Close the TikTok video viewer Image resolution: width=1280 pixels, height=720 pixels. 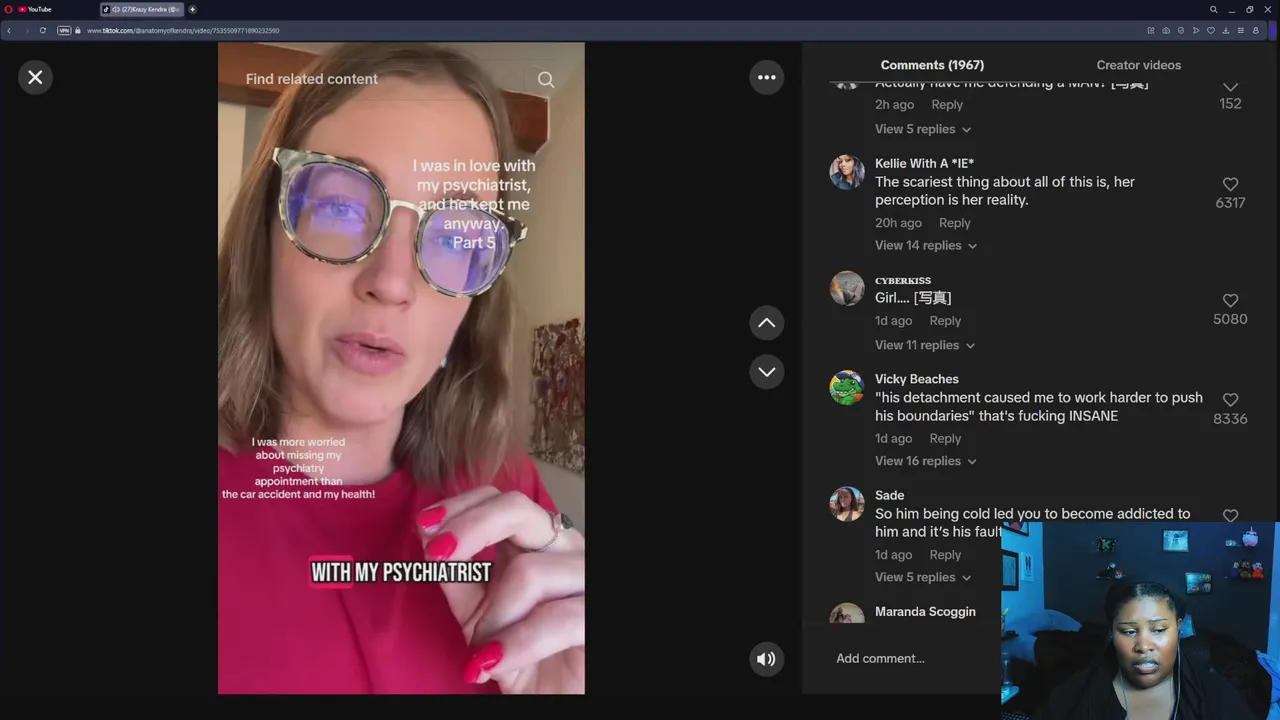pos(35,77)
